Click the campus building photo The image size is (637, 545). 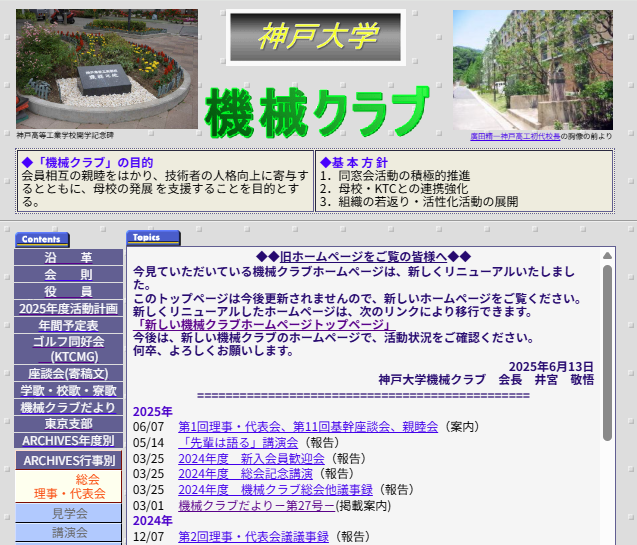(533, 70)
